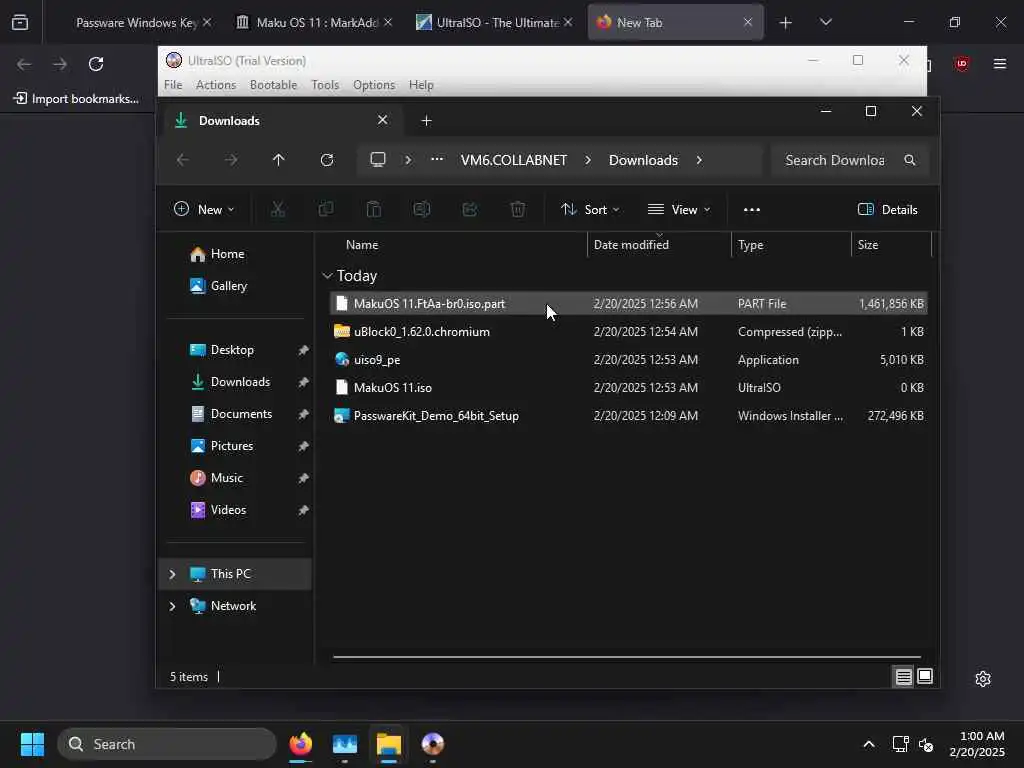The height and width of the screenshot is (768, 1024).
Task: Open the UltraISO Options menu
Action: point(374,85)
